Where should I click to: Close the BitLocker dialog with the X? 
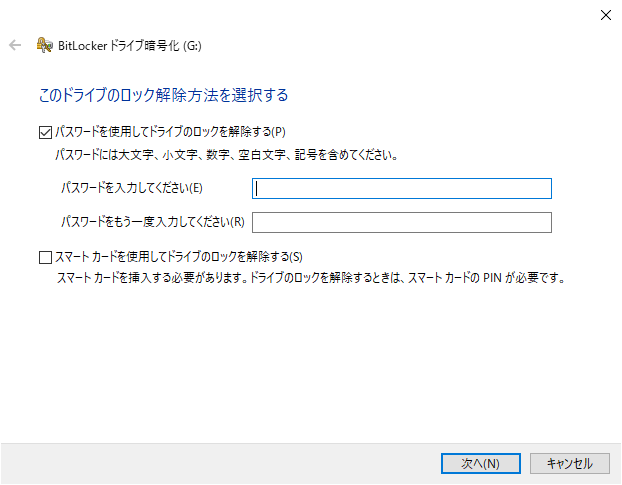pyautogui.click(x=605, y=15)
